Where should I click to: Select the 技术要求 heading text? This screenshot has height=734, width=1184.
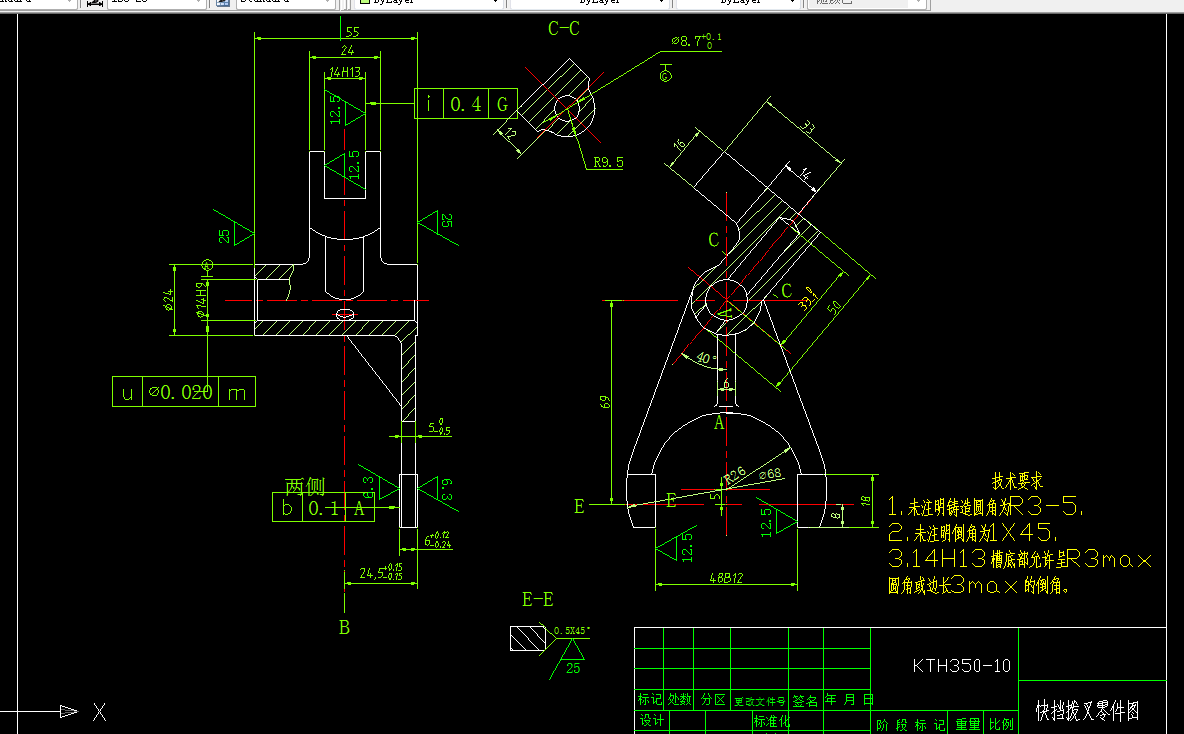pos(1017,481)
